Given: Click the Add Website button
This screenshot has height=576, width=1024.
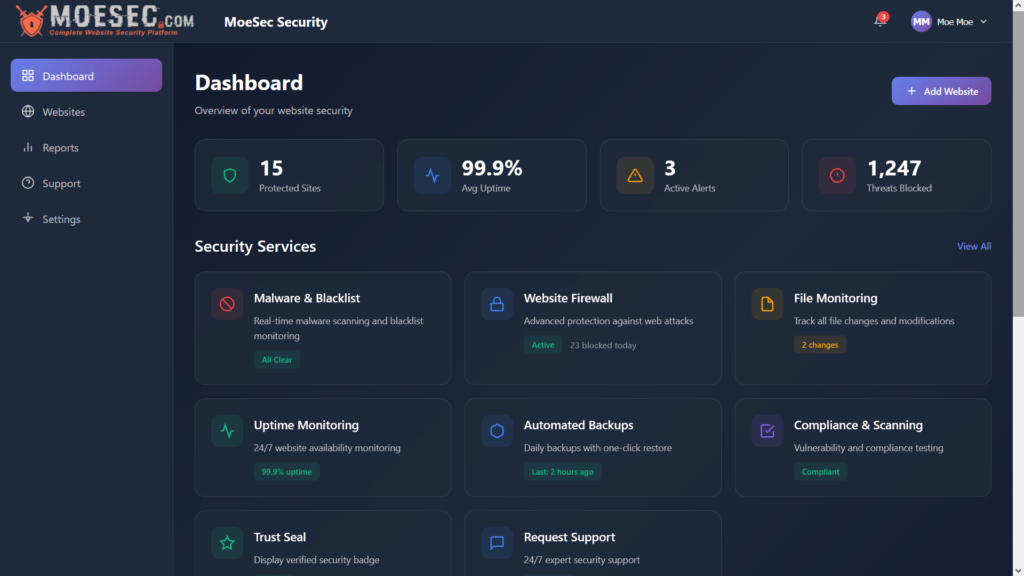Looking at the screenshot, I should (941, 90).
